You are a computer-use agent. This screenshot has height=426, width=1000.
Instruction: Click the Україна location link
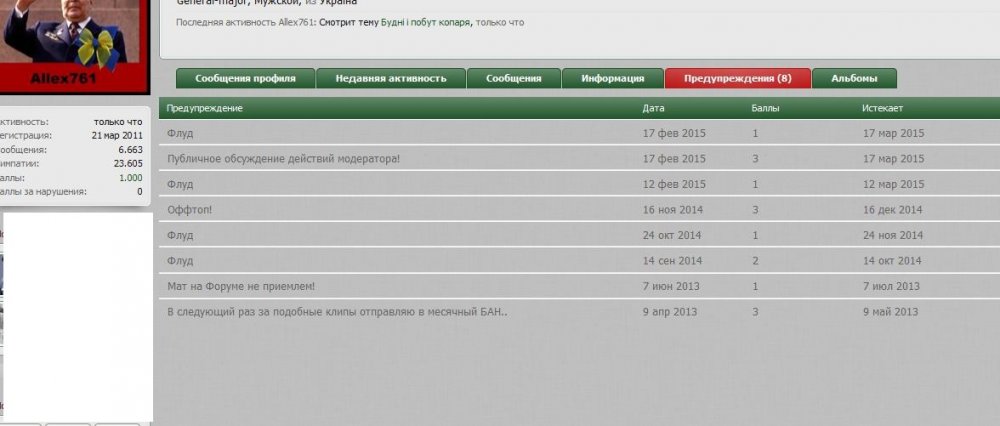[338, 3]
